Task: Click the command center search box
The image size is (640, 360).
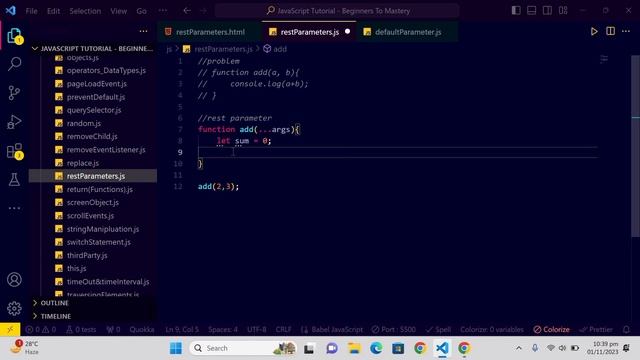Action: pos(337,11)
